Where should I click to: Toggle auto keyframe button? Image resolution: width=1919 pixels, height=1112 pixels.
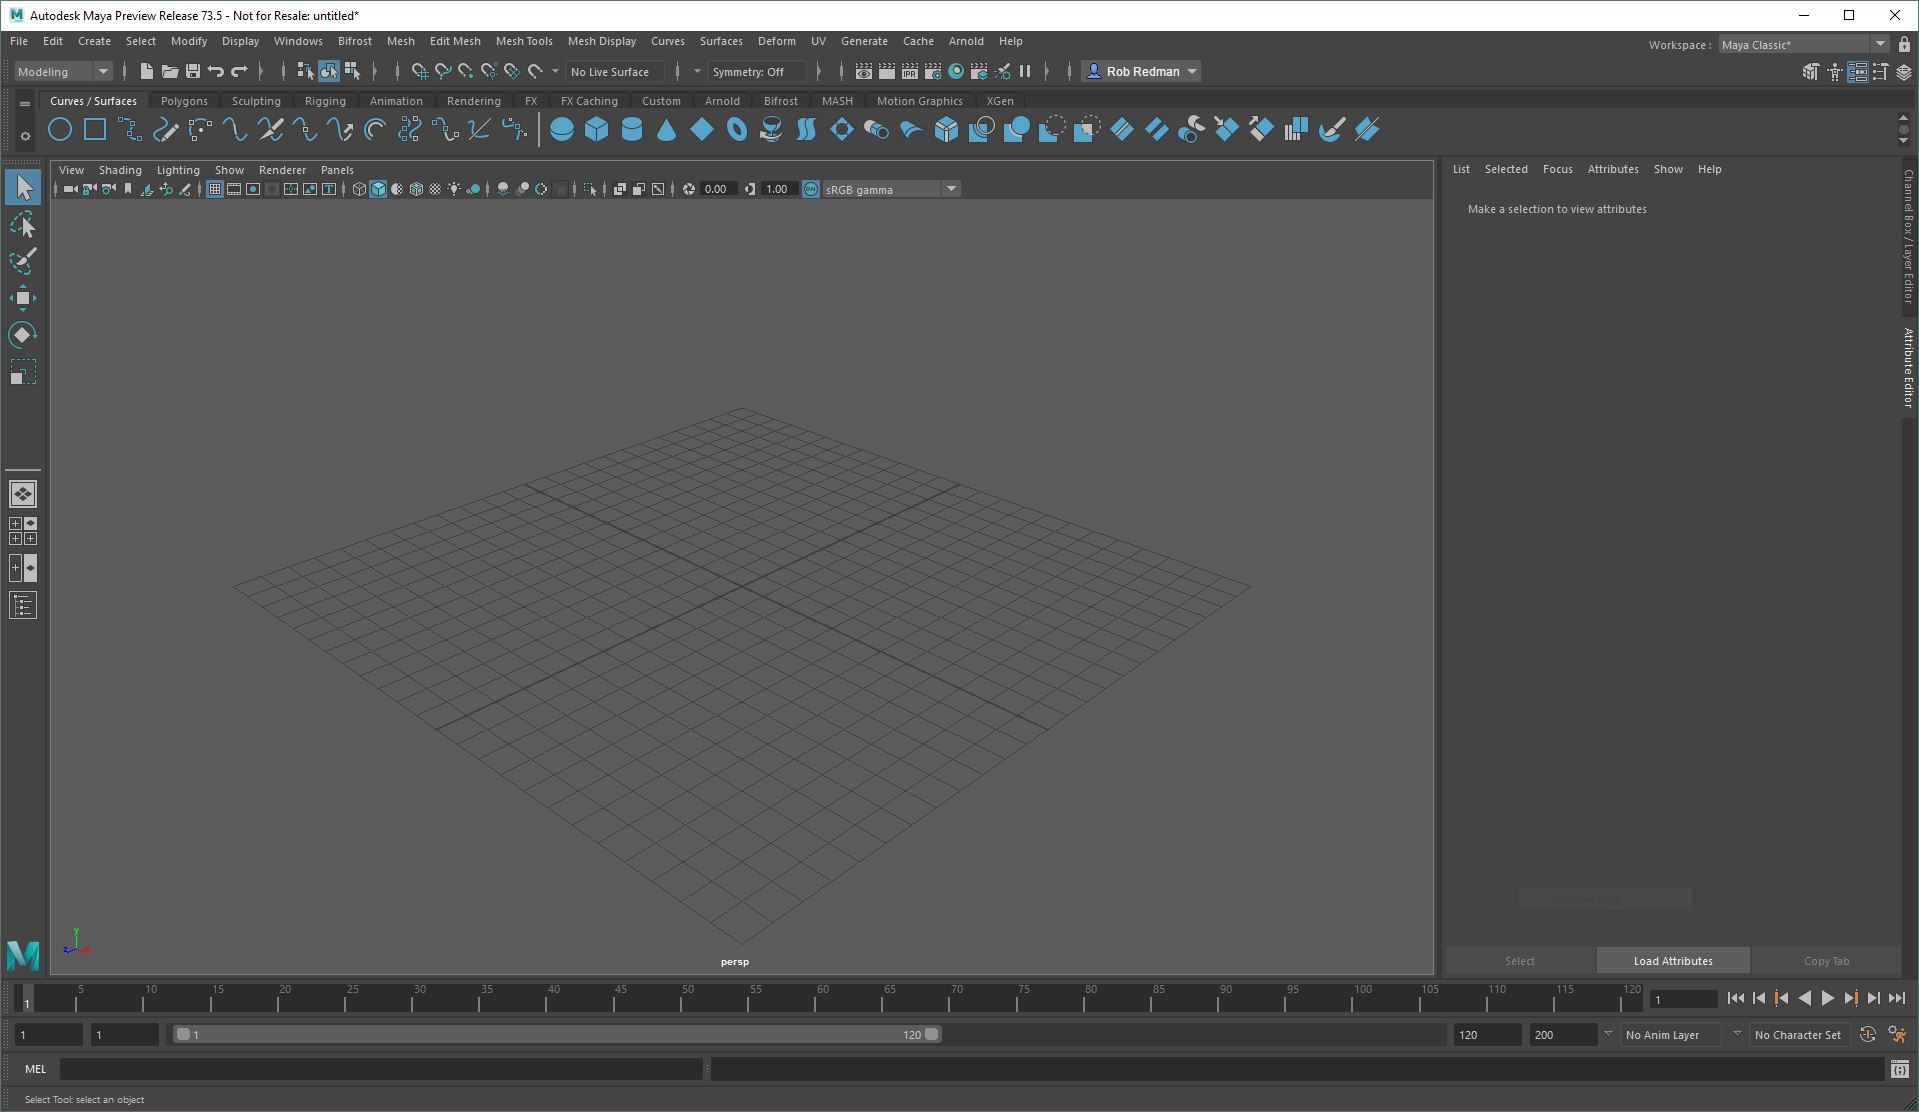(x=1867, y=1034)
